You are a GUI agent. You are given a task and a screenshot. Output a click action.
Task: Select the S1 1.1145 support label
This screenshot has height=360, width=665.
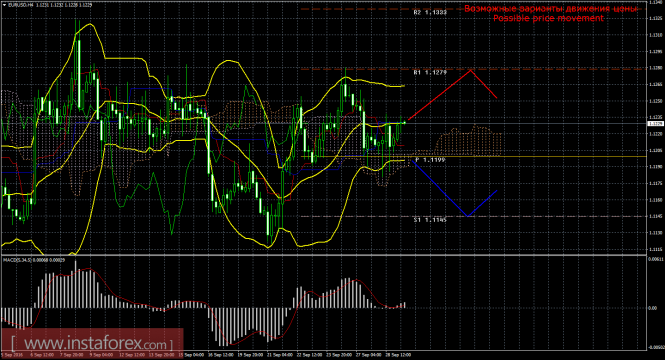tap(430, 220)
